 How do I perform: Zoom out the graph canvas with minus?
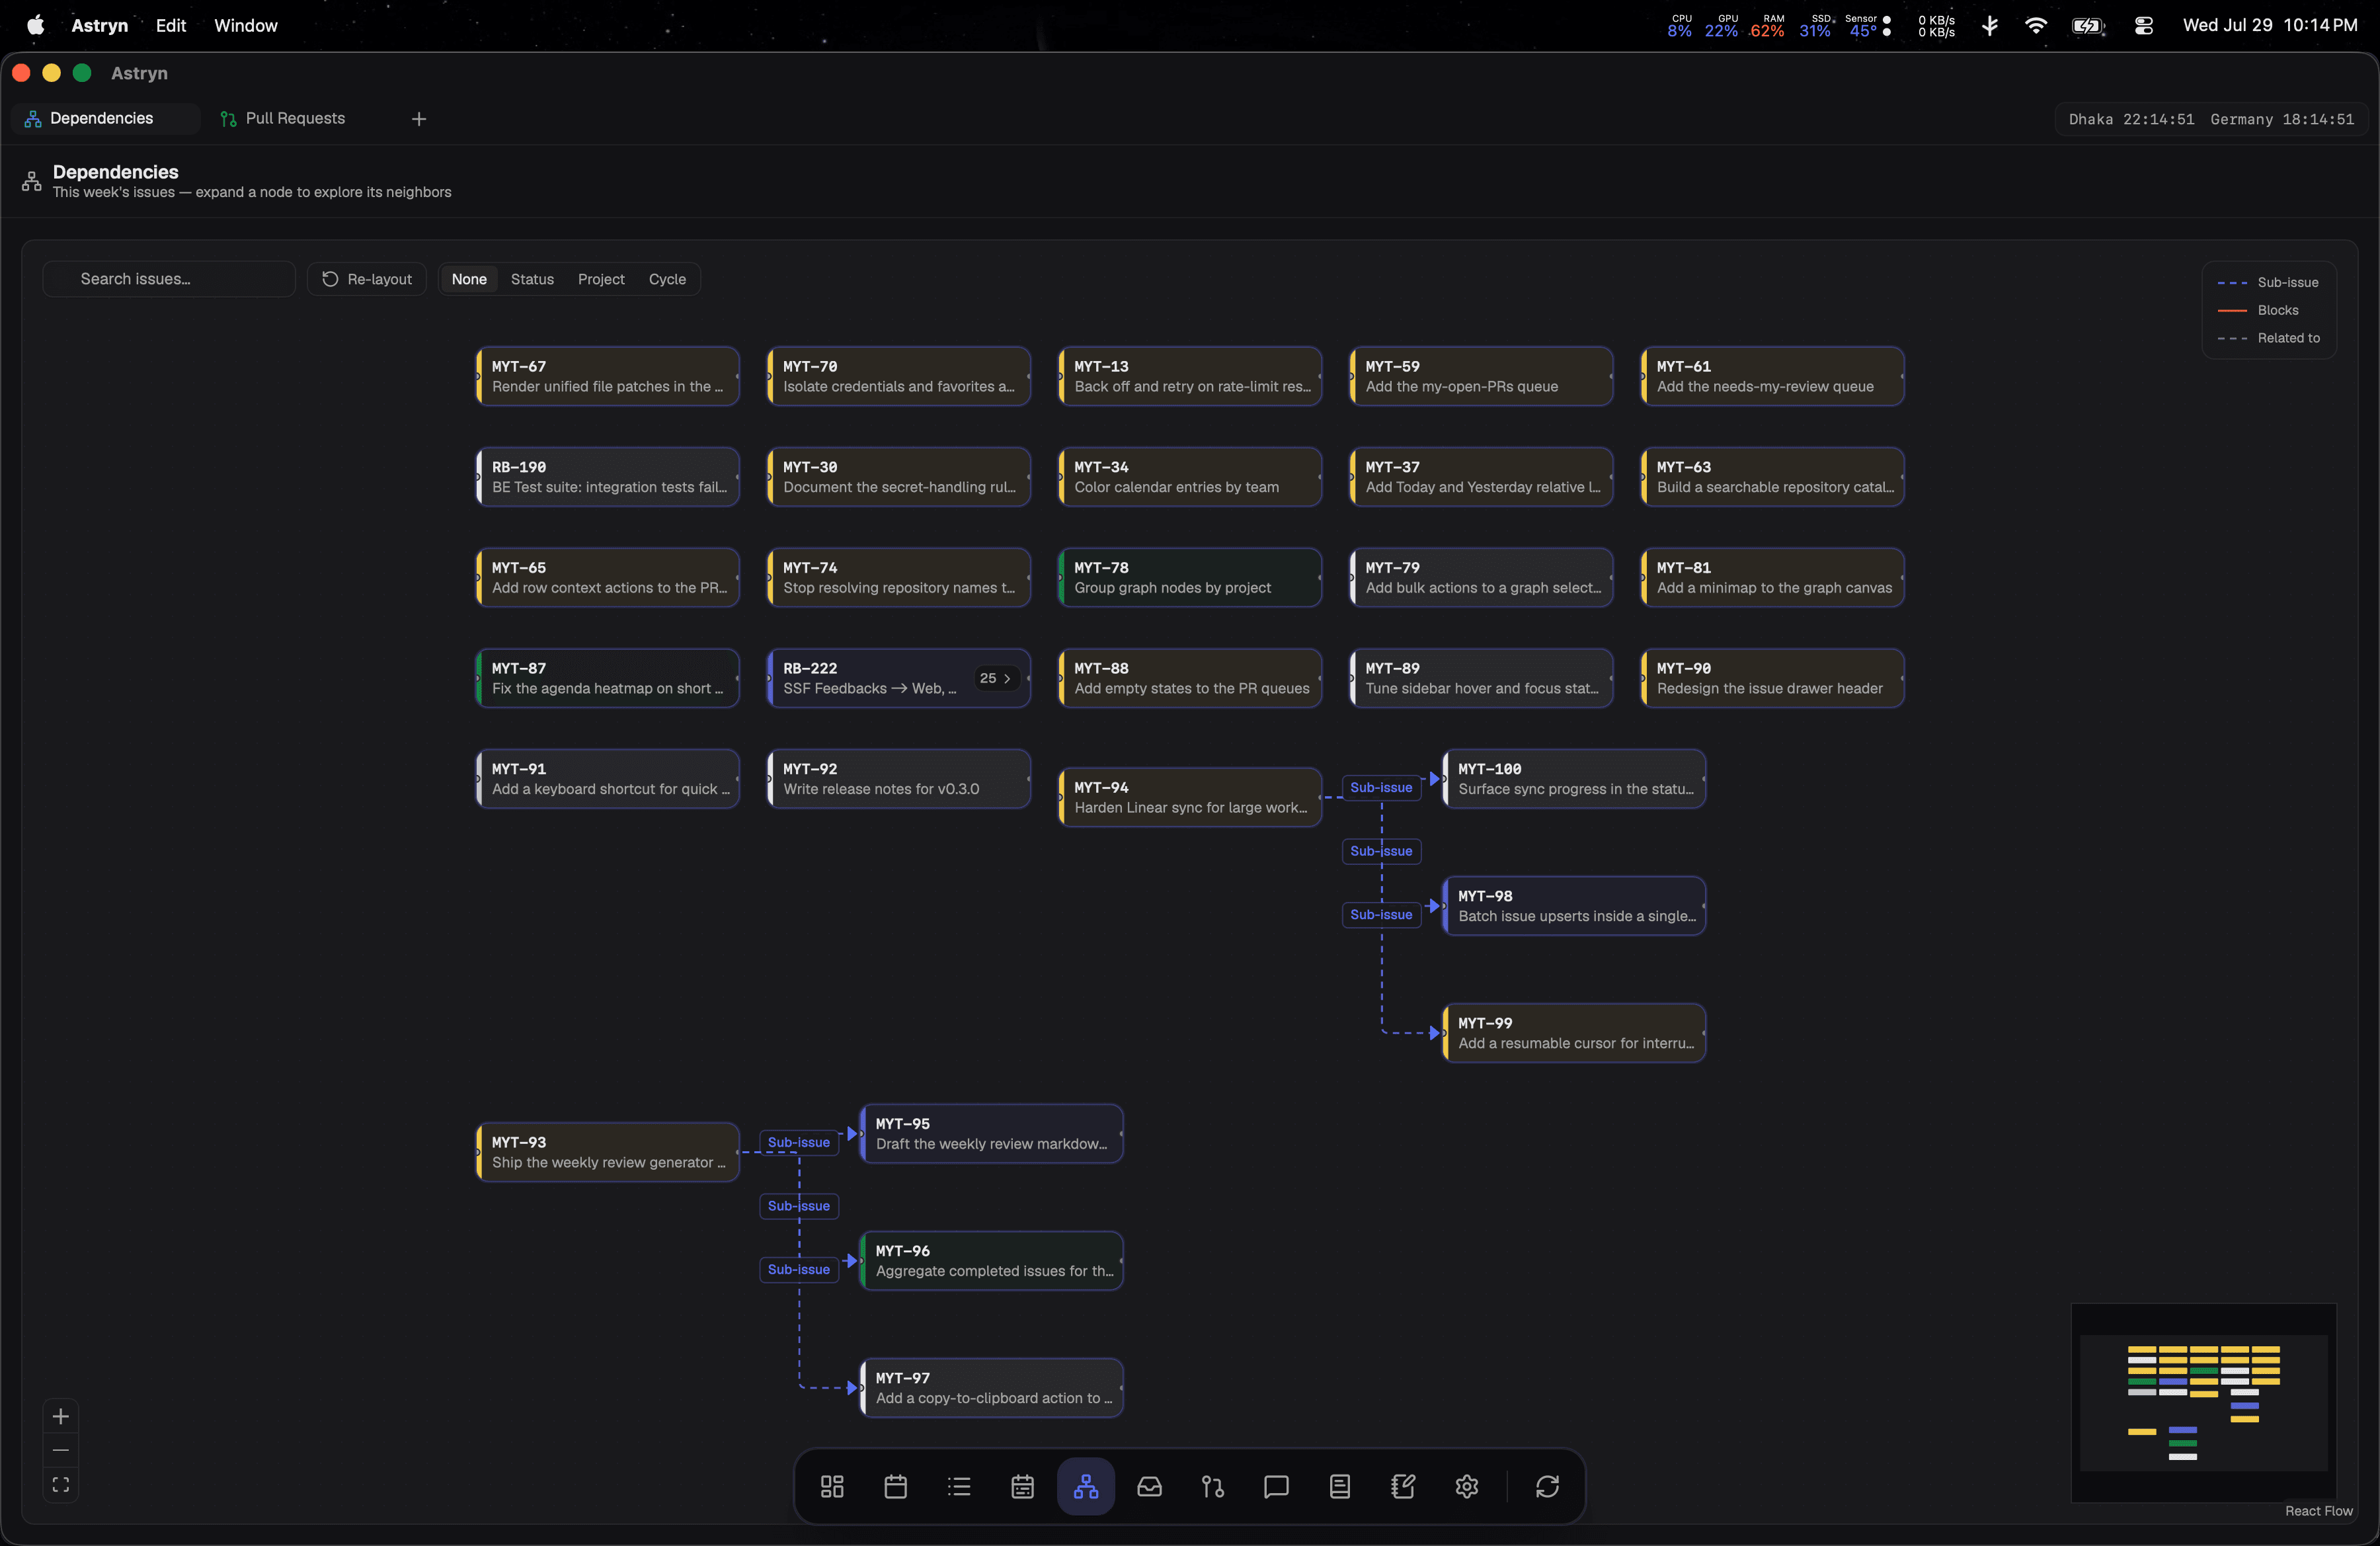pyautogui.click(x=61, y=1450)
